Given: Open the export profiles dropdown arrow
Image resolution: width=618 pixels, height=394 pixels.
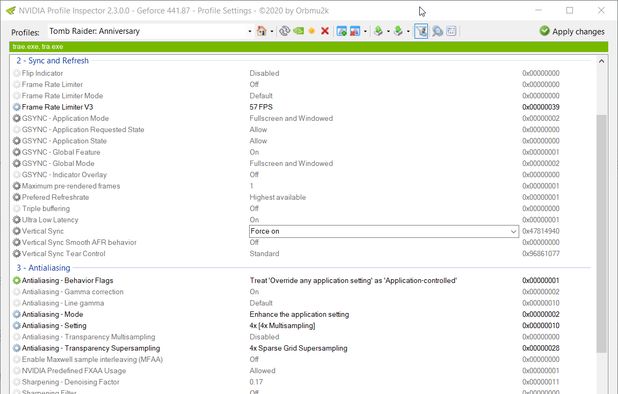Looking at the screenshot, I should point(388,31).
